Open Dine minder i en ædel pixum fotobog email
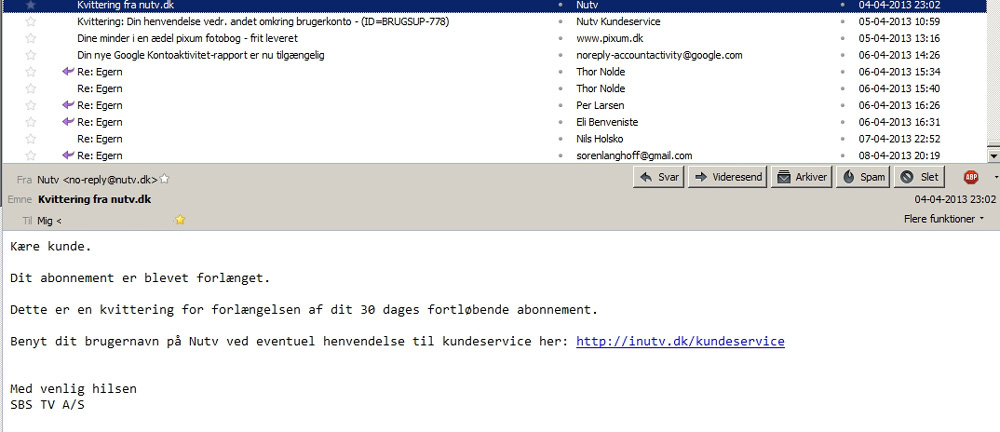The height and width of the screenshot is (432, 1000). 188,38
